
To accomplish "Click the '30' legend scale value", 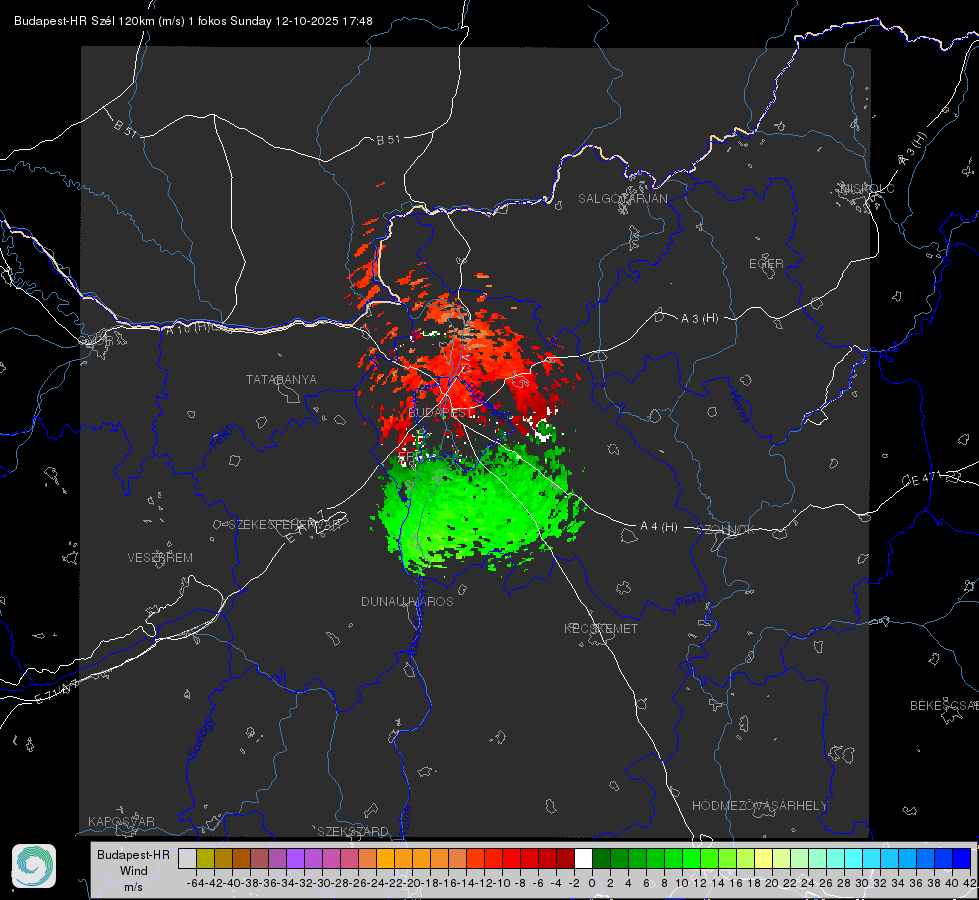I will pyautogui.click(x=862, y=883).
